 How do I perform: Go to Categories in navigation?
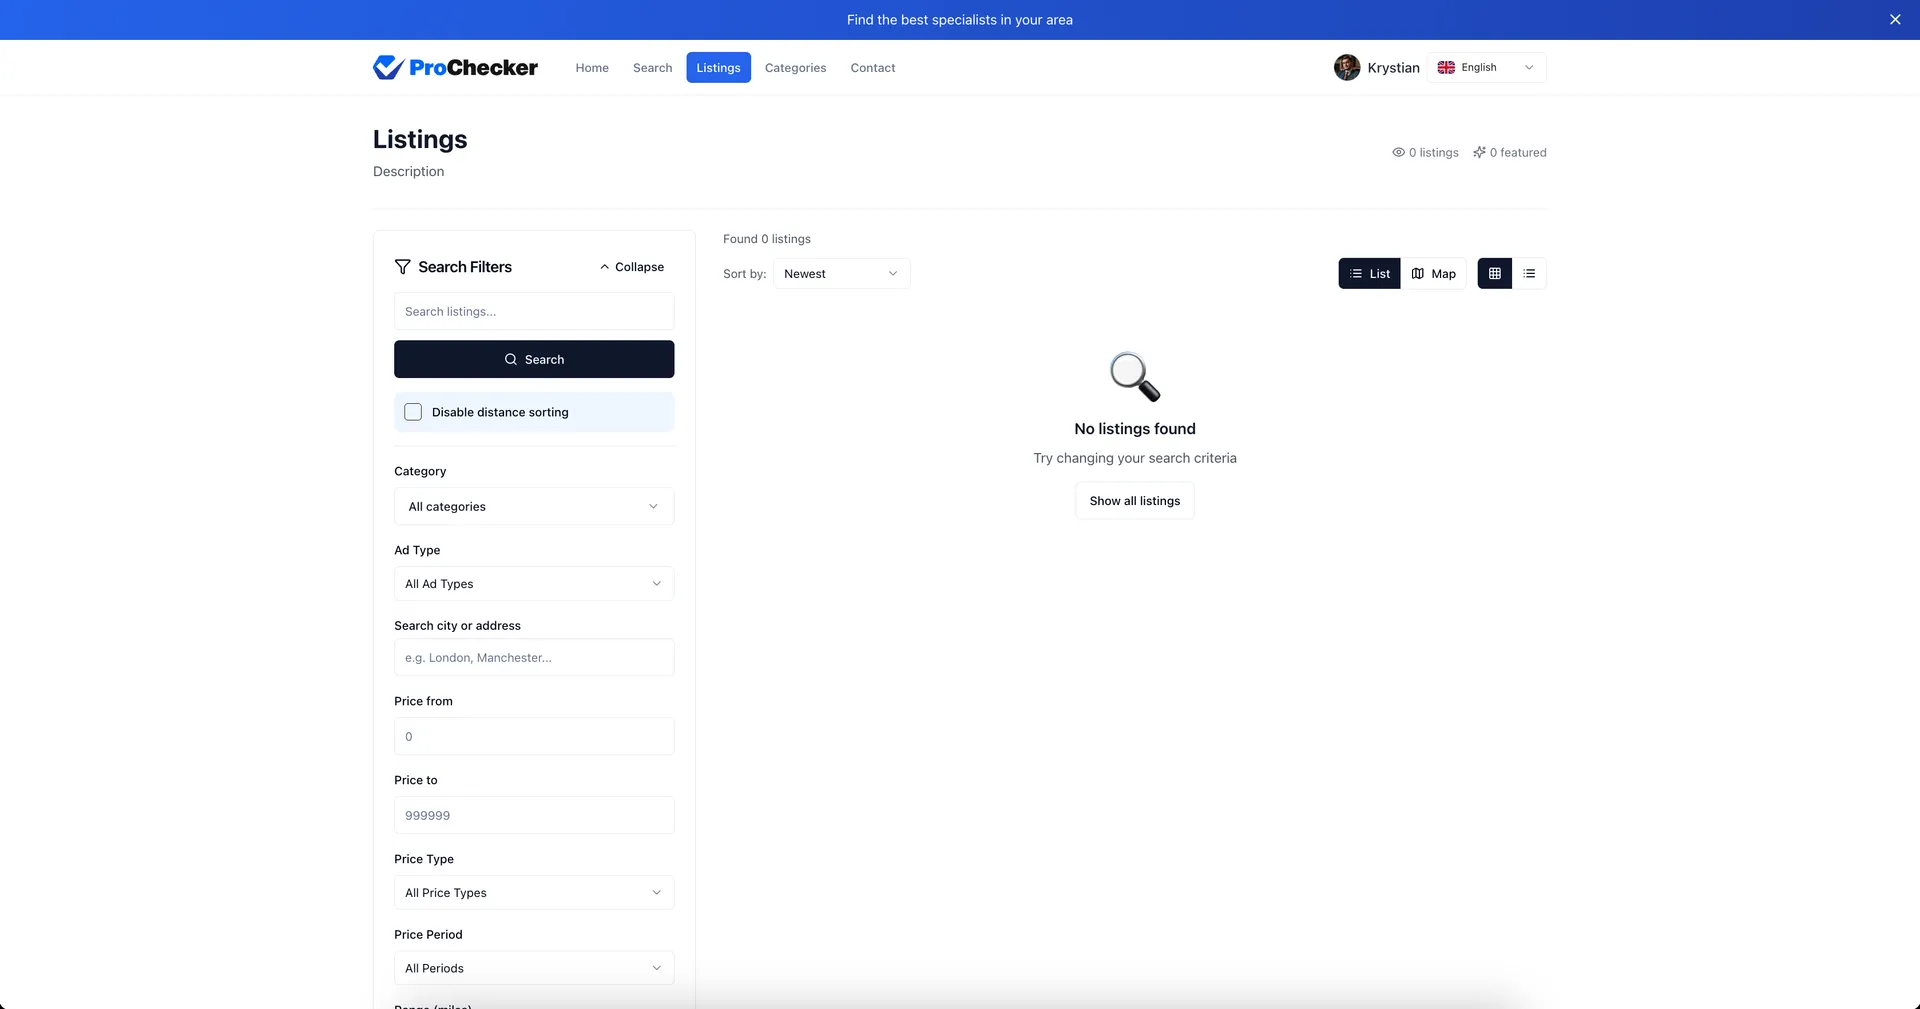click(795, 68)
